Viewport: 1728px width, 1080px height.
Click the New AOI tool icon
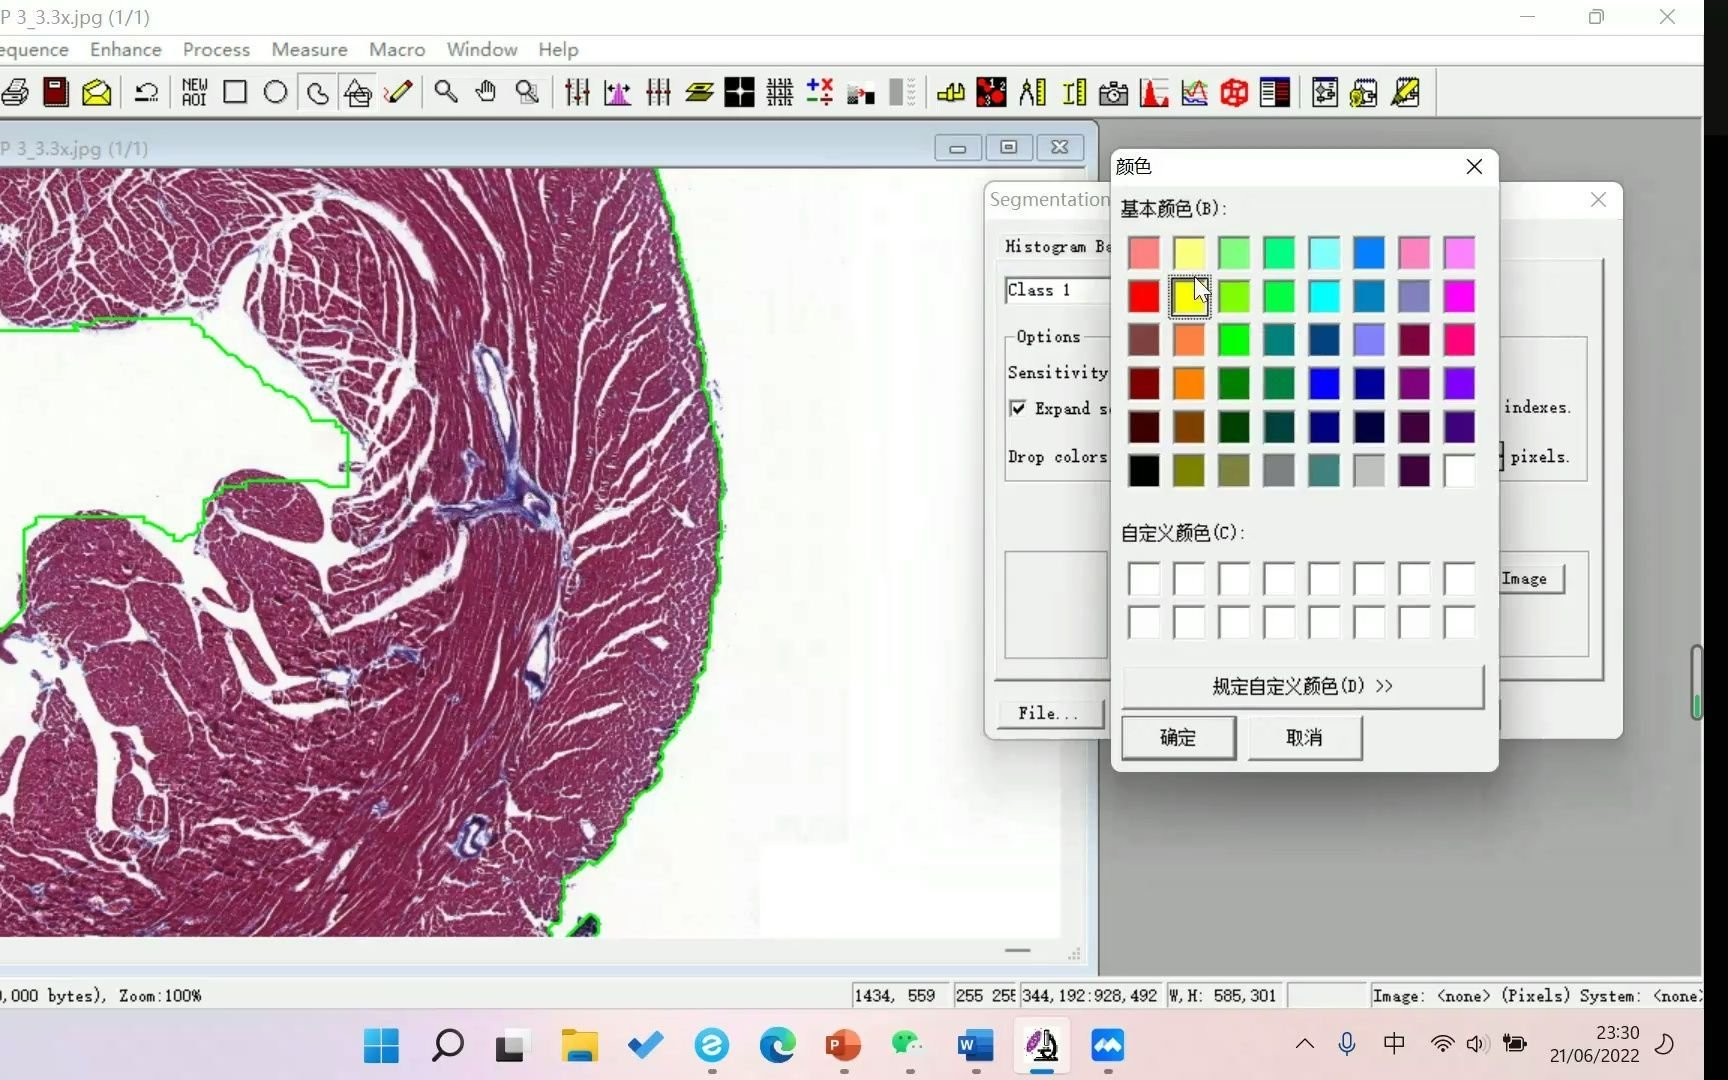click(x=194, y=92)
